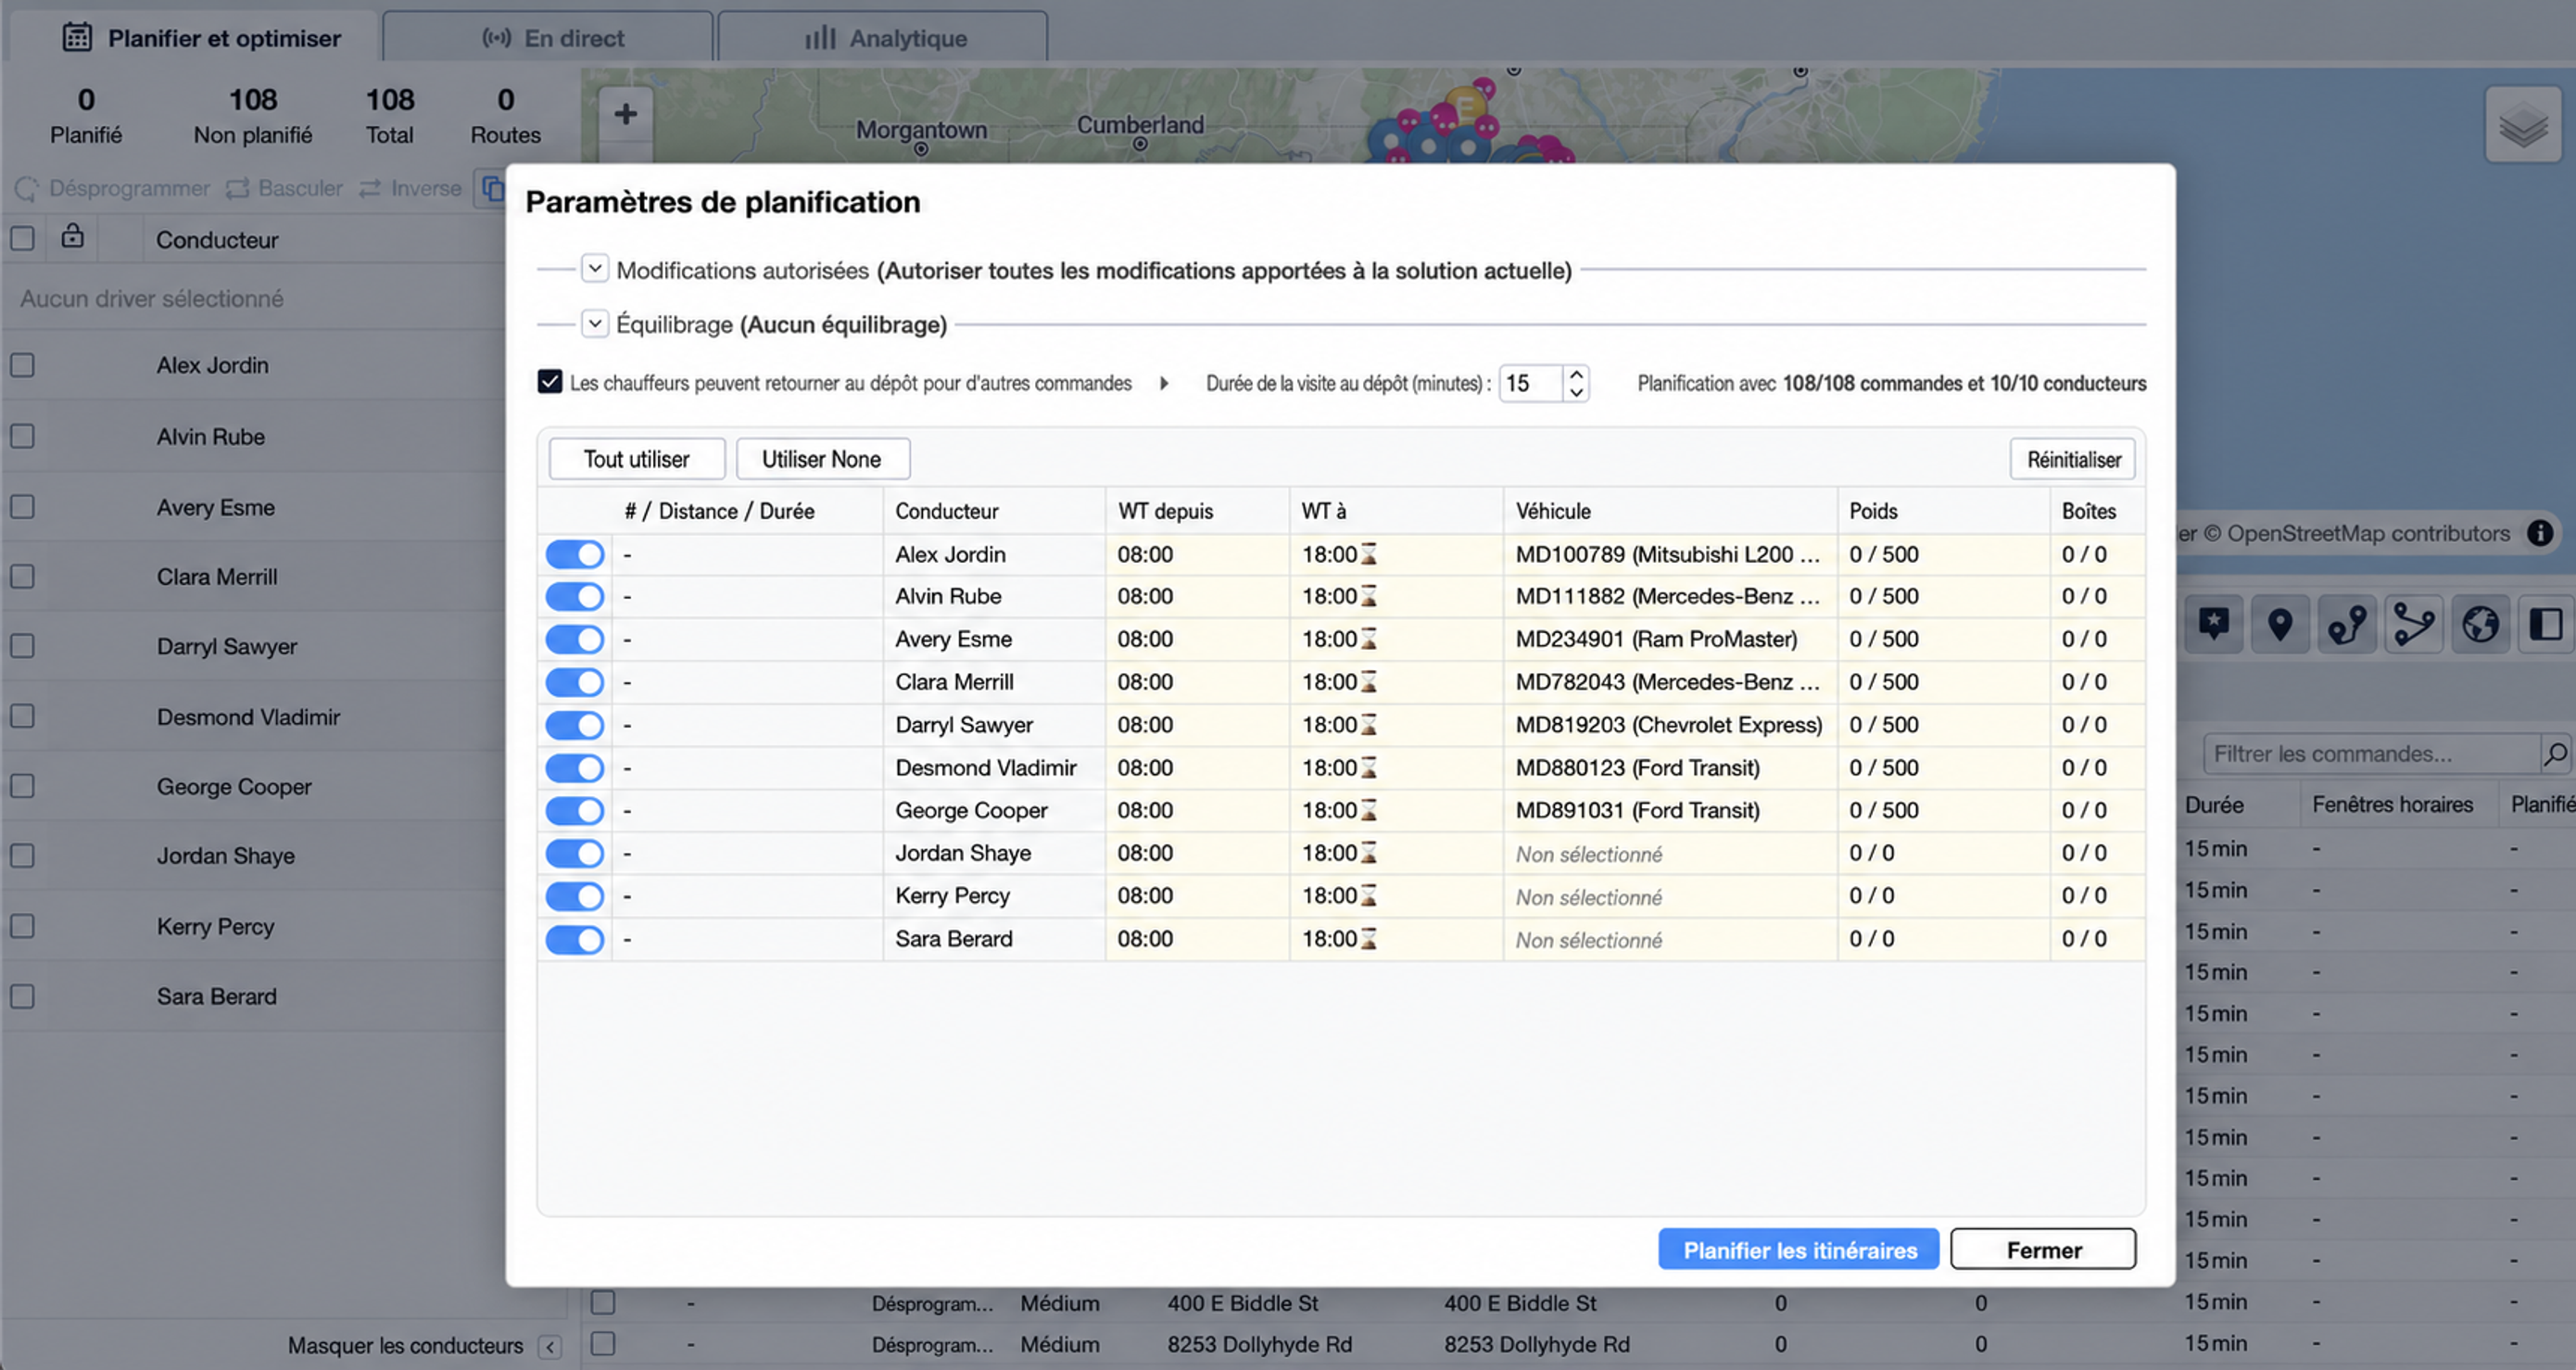Click Basculer toolbar action

pyautogui.click(x=284, y=188)
